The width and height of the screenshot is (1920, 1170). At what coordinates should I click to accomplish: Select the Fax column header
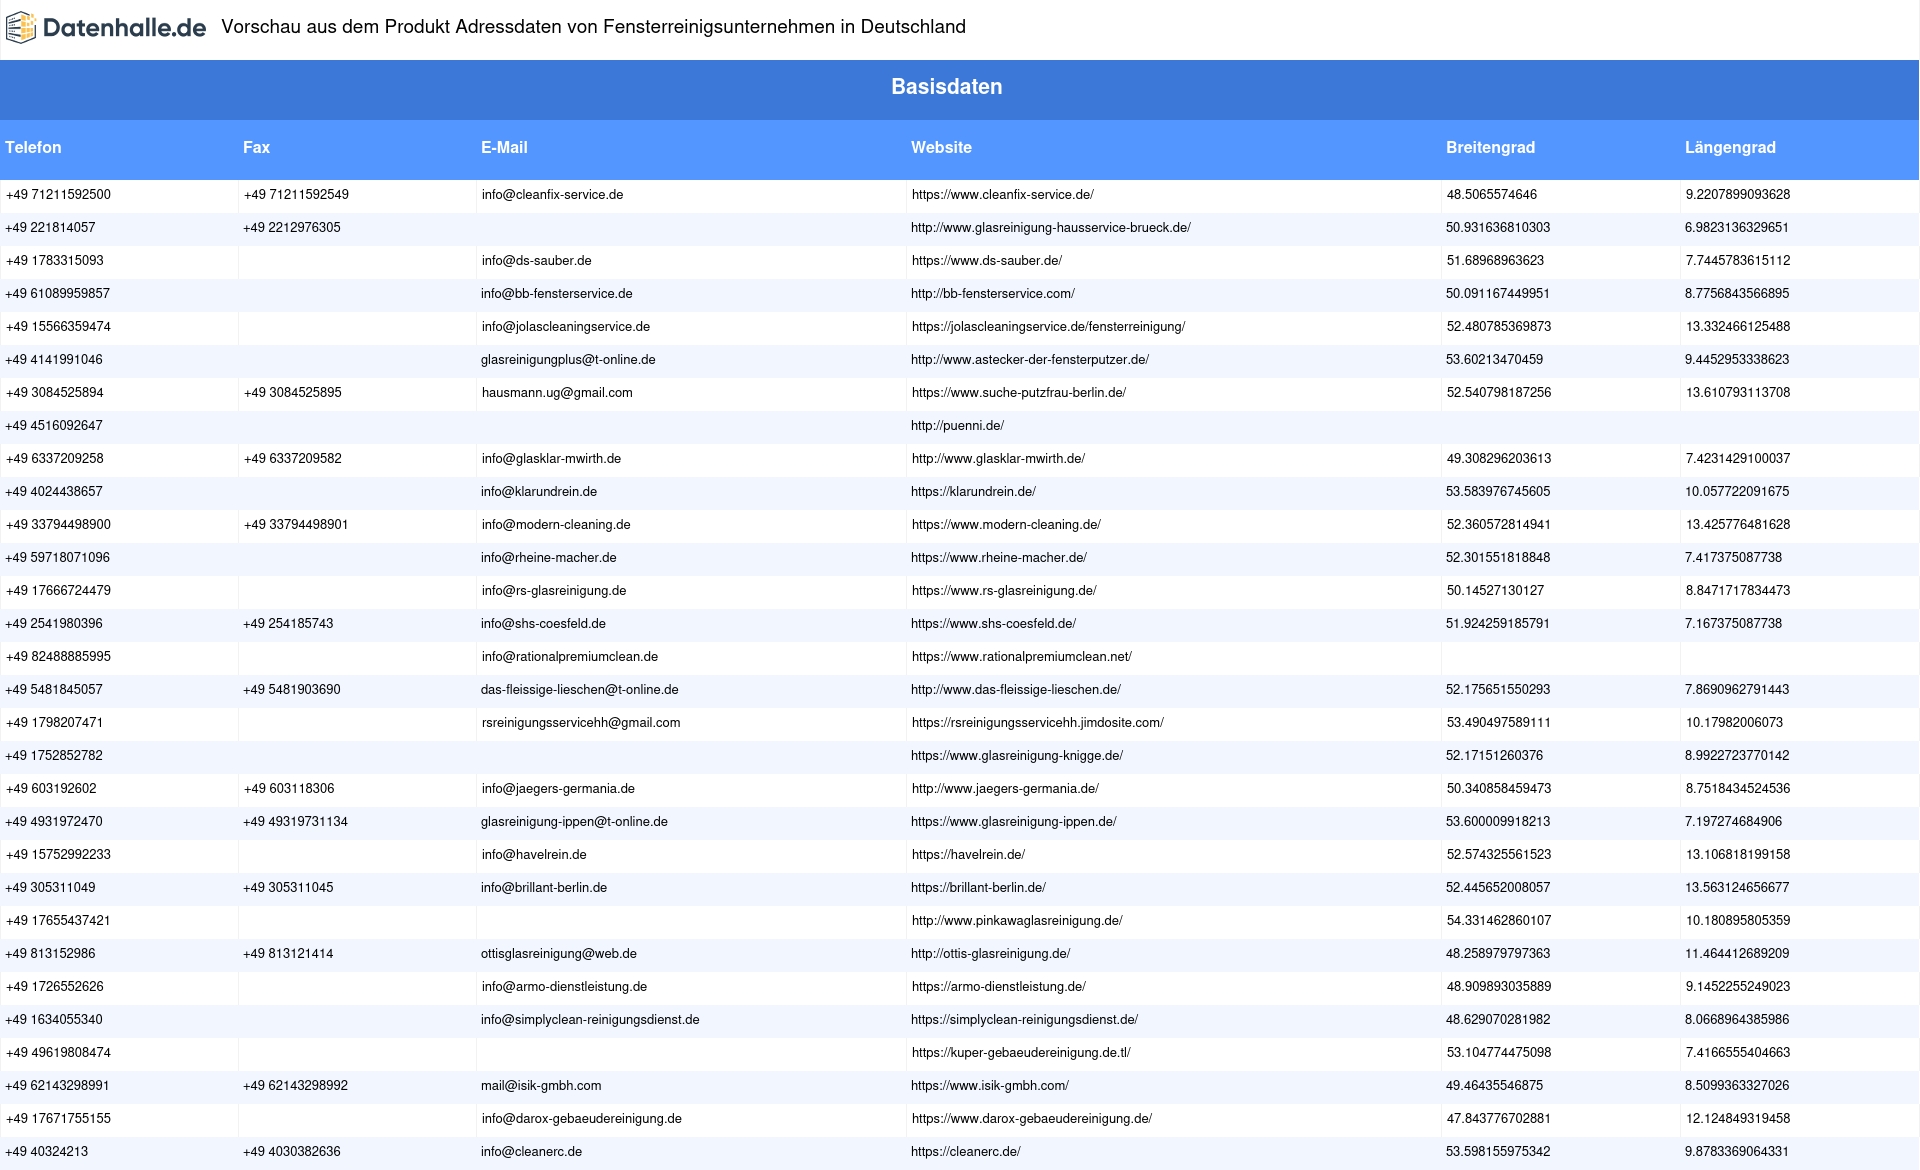[x=256, y=147]
